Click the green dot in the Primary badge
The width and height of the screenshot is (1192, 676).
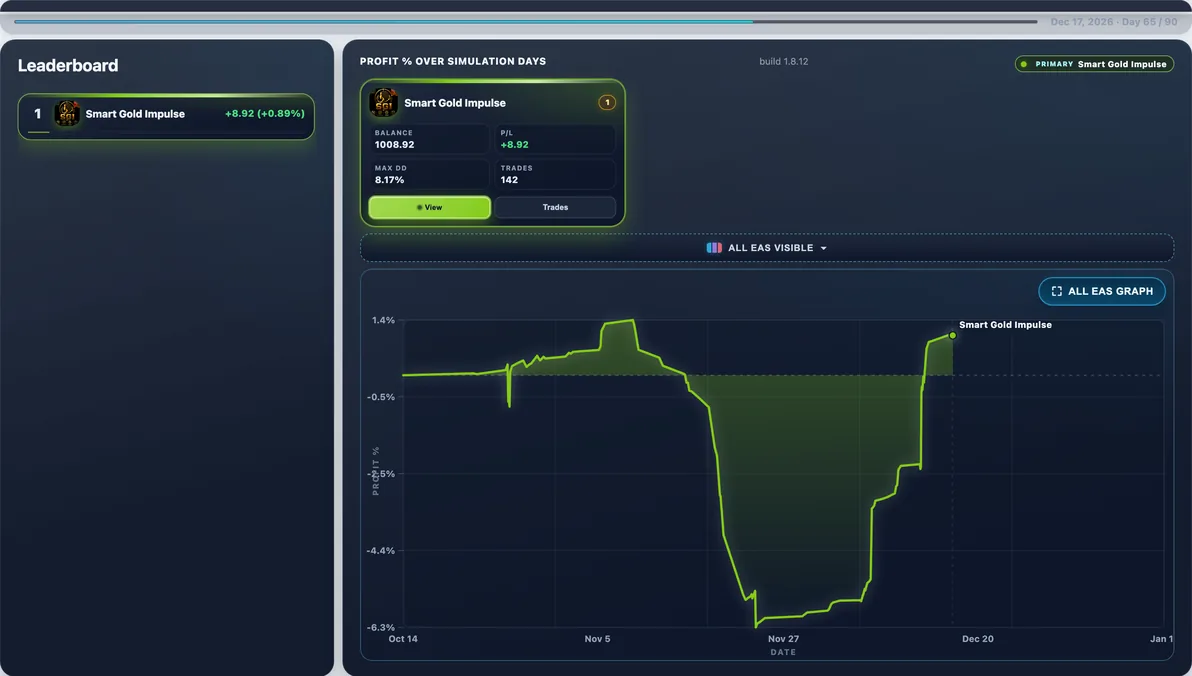[x=1024, y=65]
